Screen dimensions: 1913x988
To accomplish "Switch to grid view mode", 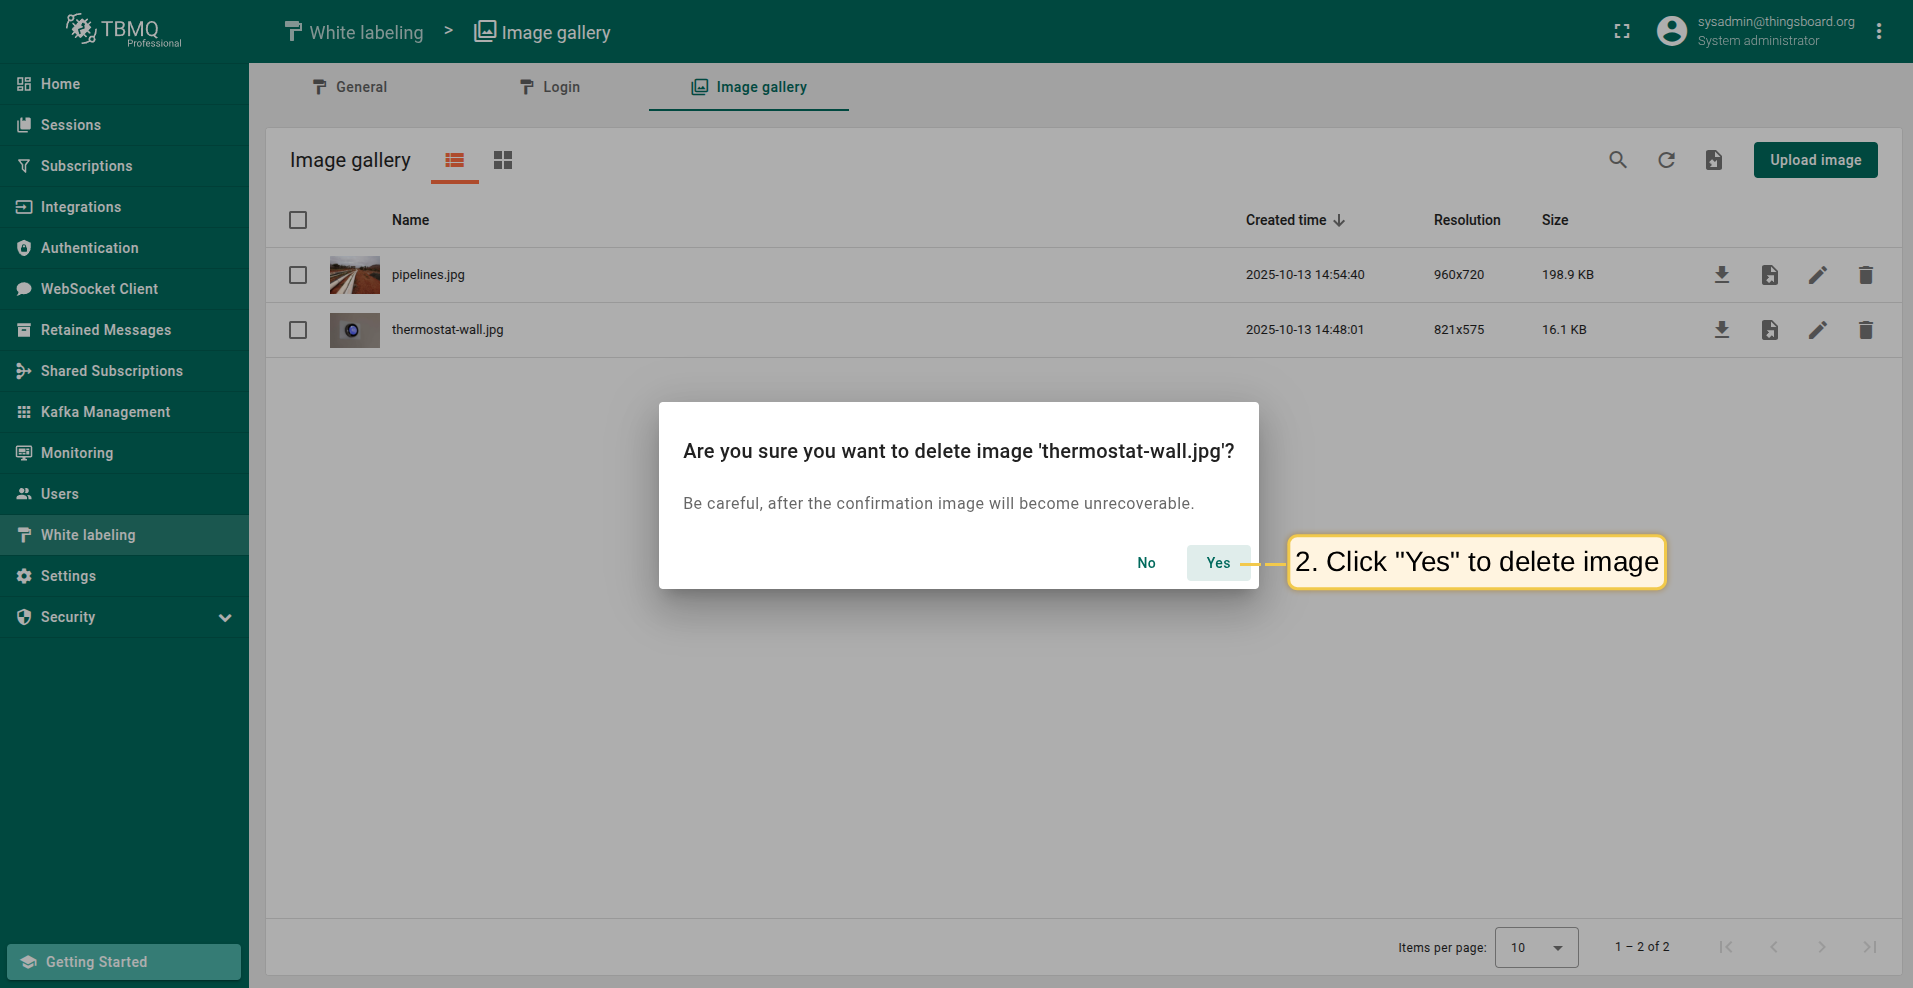I will [503, 160].
